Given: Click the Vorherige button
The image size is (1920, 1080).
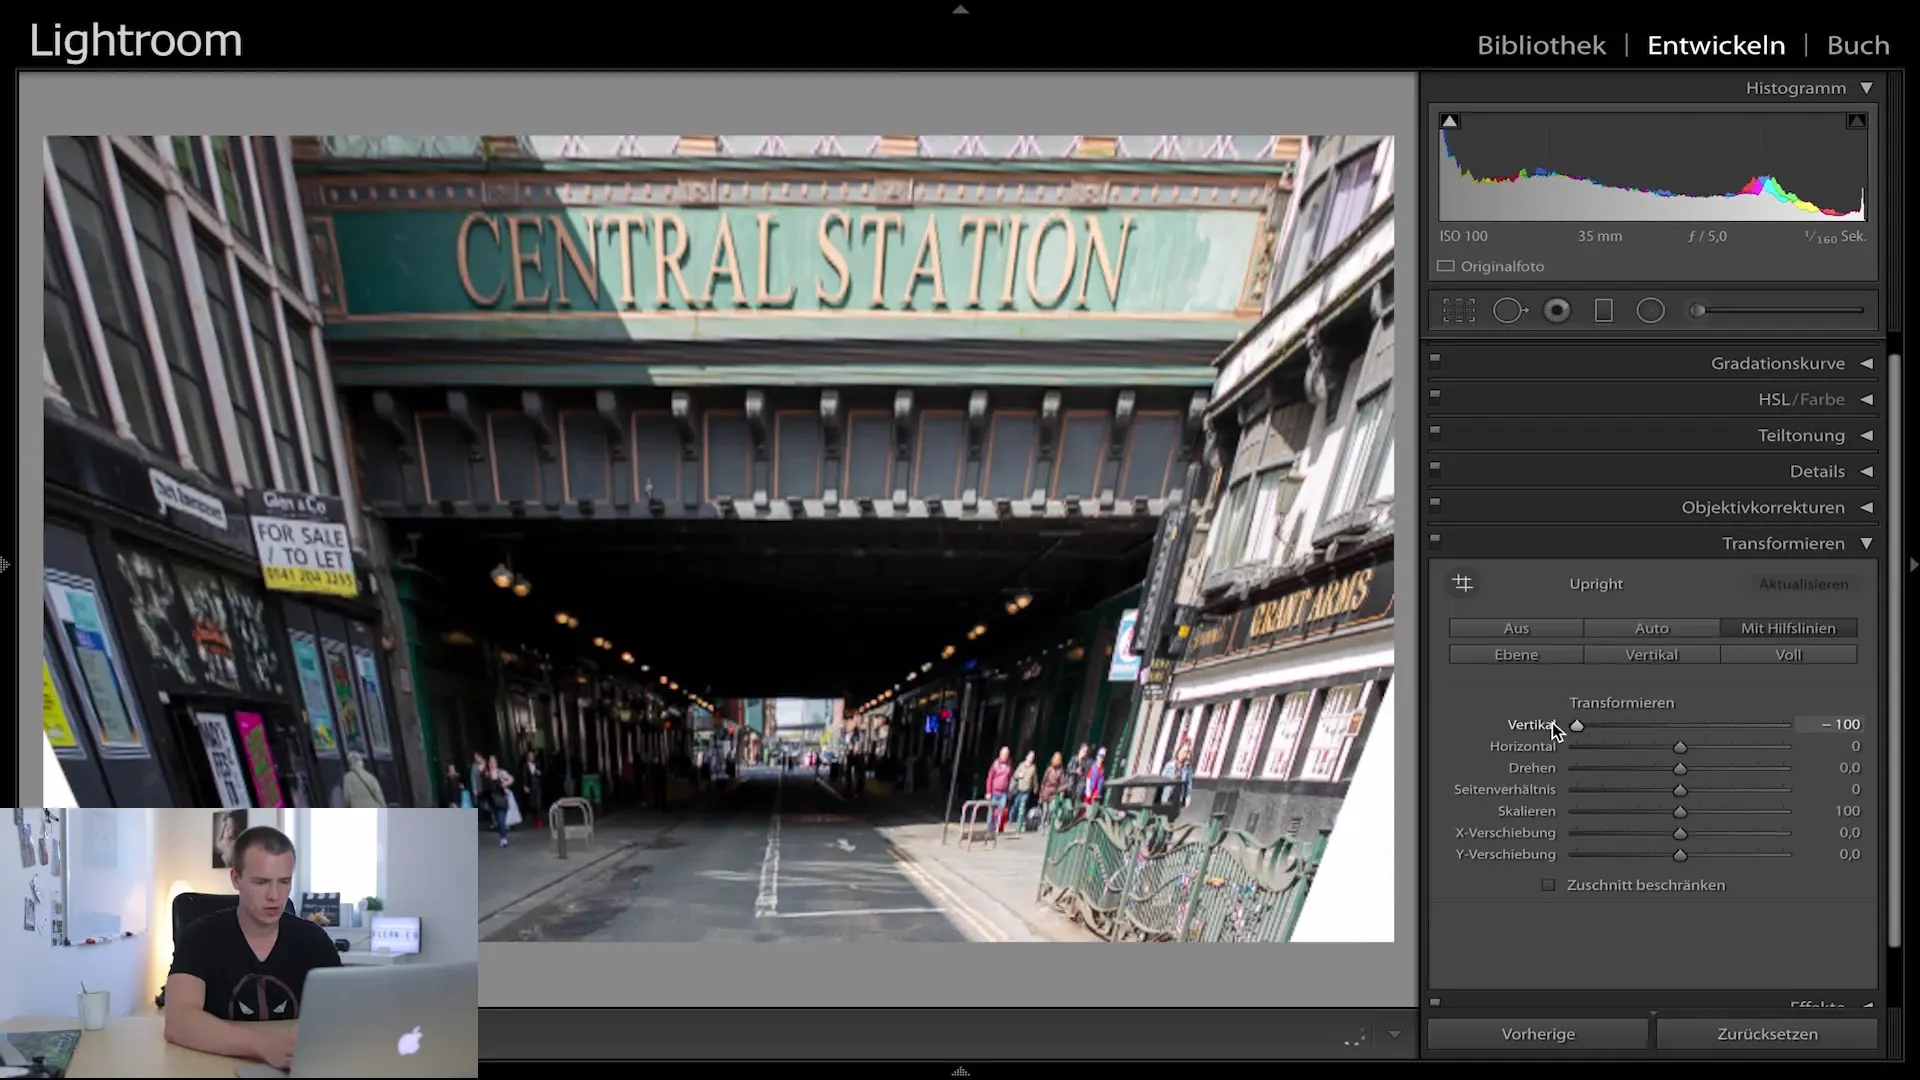Looking at the screenshot, I should pyautogui.click(x=1538, y=1034).
